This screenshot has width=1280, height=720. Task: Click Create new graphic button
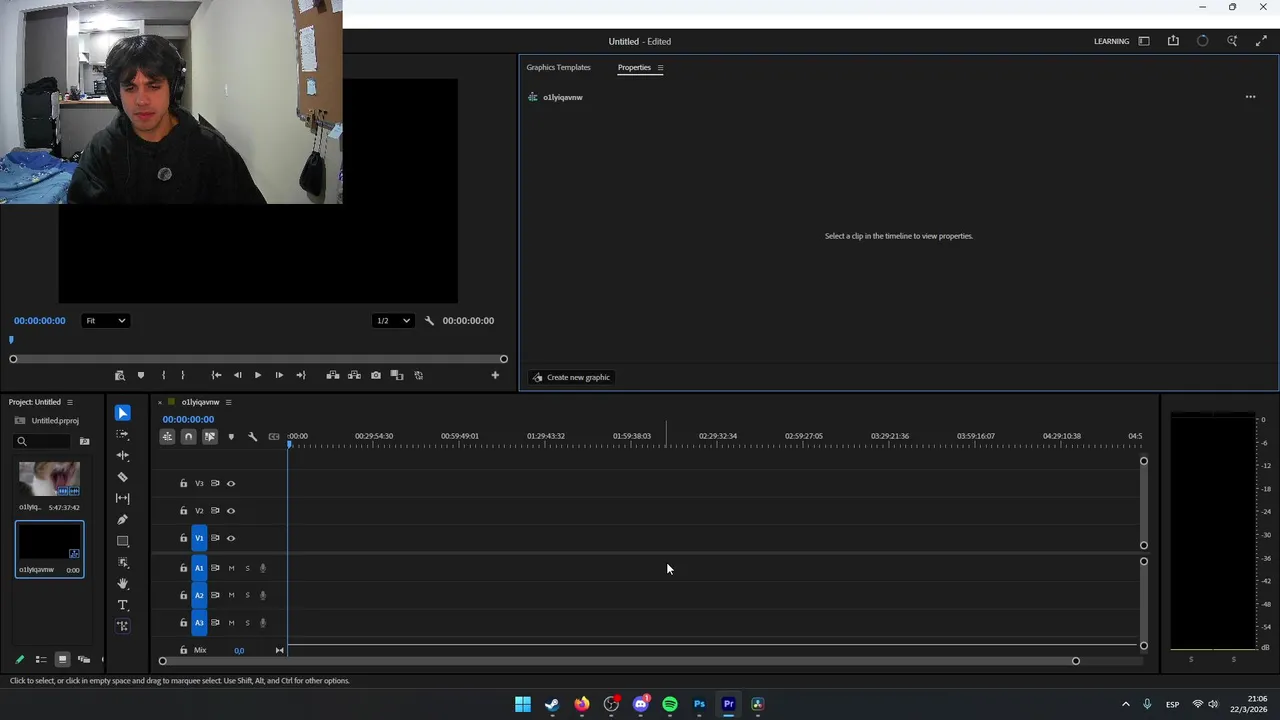[x=571, y=377]
